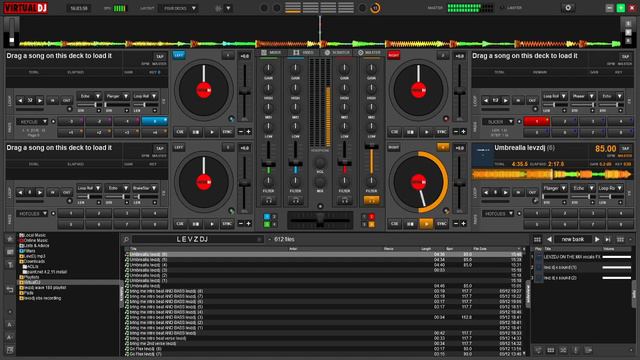Toggle the blue crossfader deck assign square
Image resolution: width=640 pixels, height=360 pixels.
267,217
